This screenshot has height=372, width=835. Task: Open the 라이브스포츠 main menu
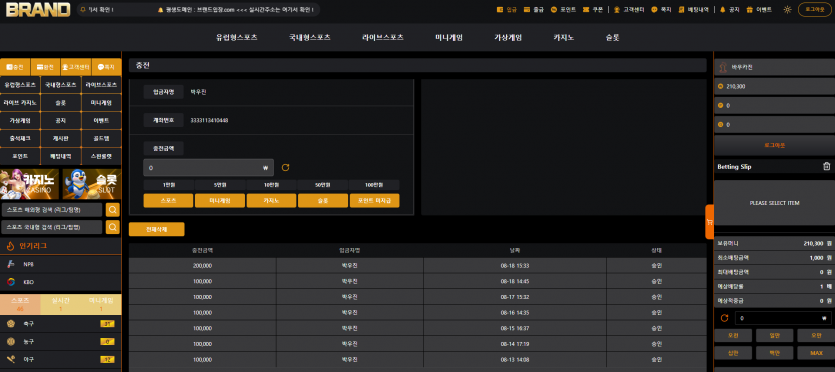pos(382,38)
